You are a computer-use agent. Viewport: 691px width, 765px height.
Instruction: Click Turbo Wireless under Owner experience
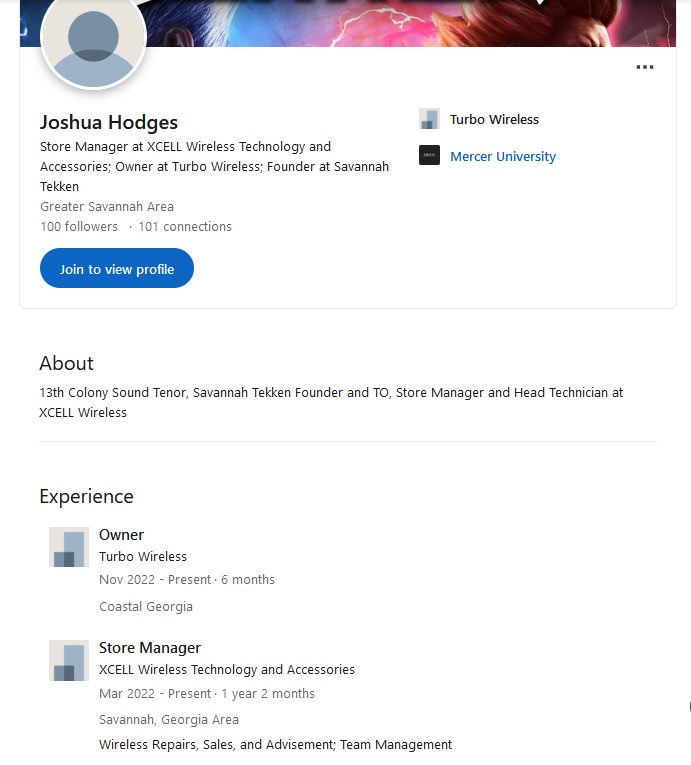point(143,557)
